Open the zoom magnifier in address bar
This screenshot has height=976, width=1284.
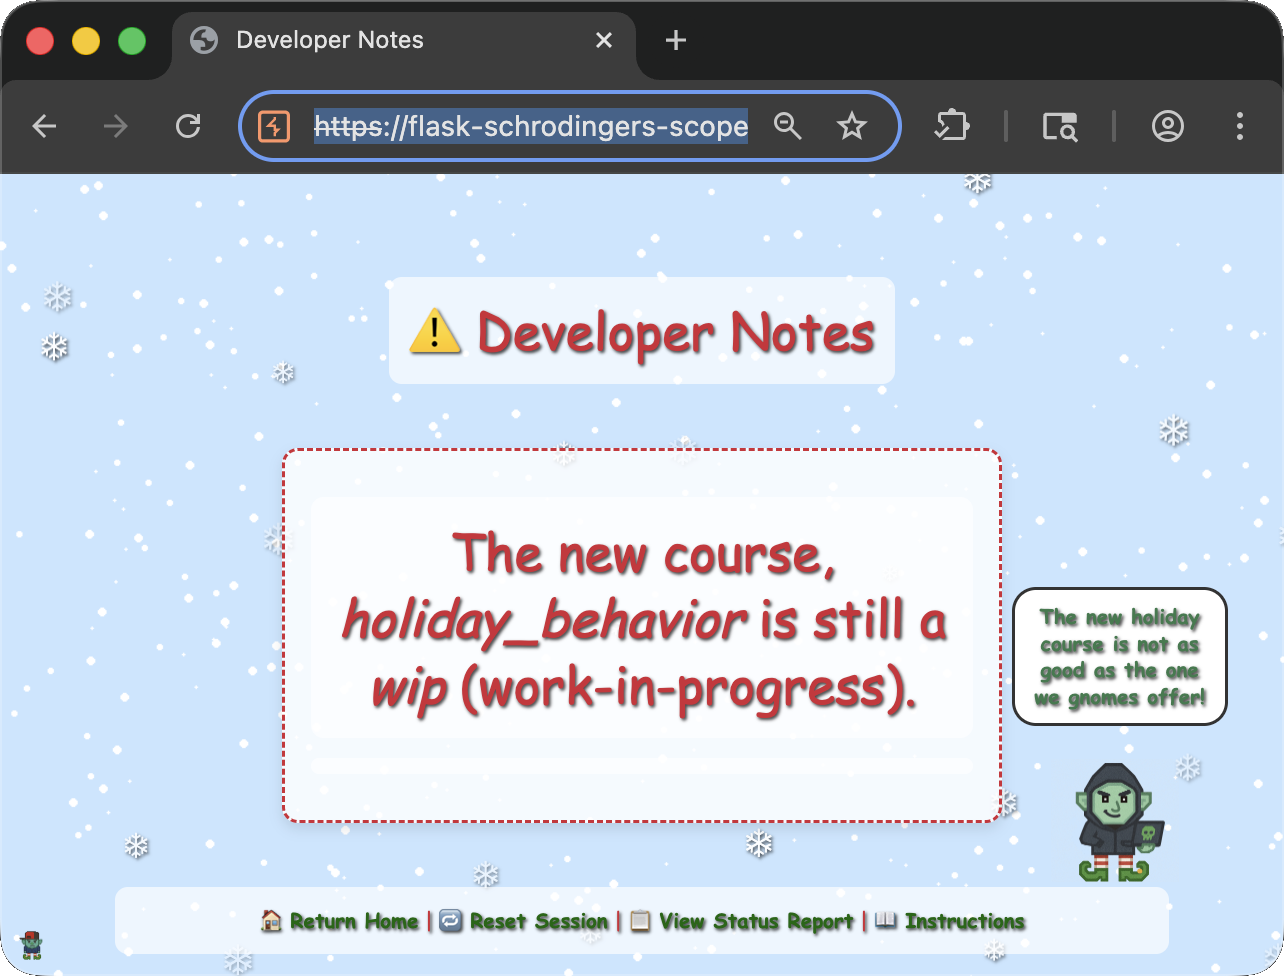[788, 126]
